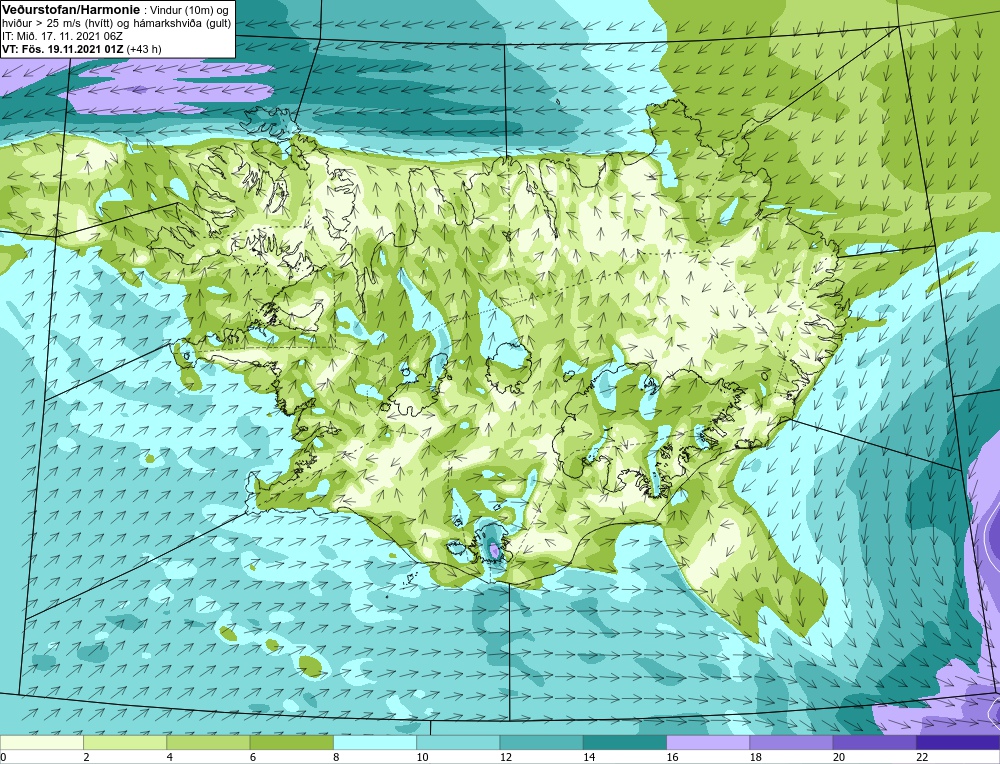
Task: Select the light yellow-green 2–4 m/s swatch
Action: coord(125,742)
